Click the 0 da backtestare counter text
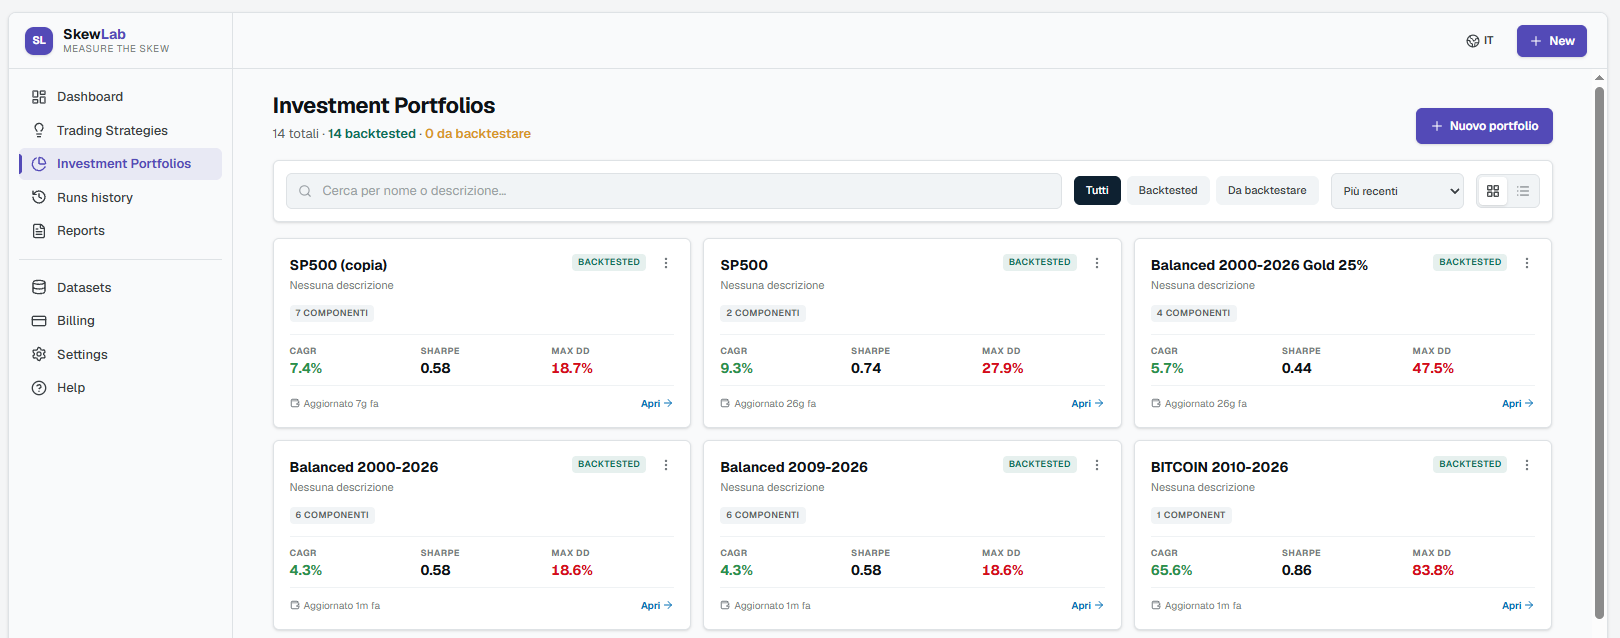Image resolution: width=1620 pixels, height=638 pixels. pos(478,134)
